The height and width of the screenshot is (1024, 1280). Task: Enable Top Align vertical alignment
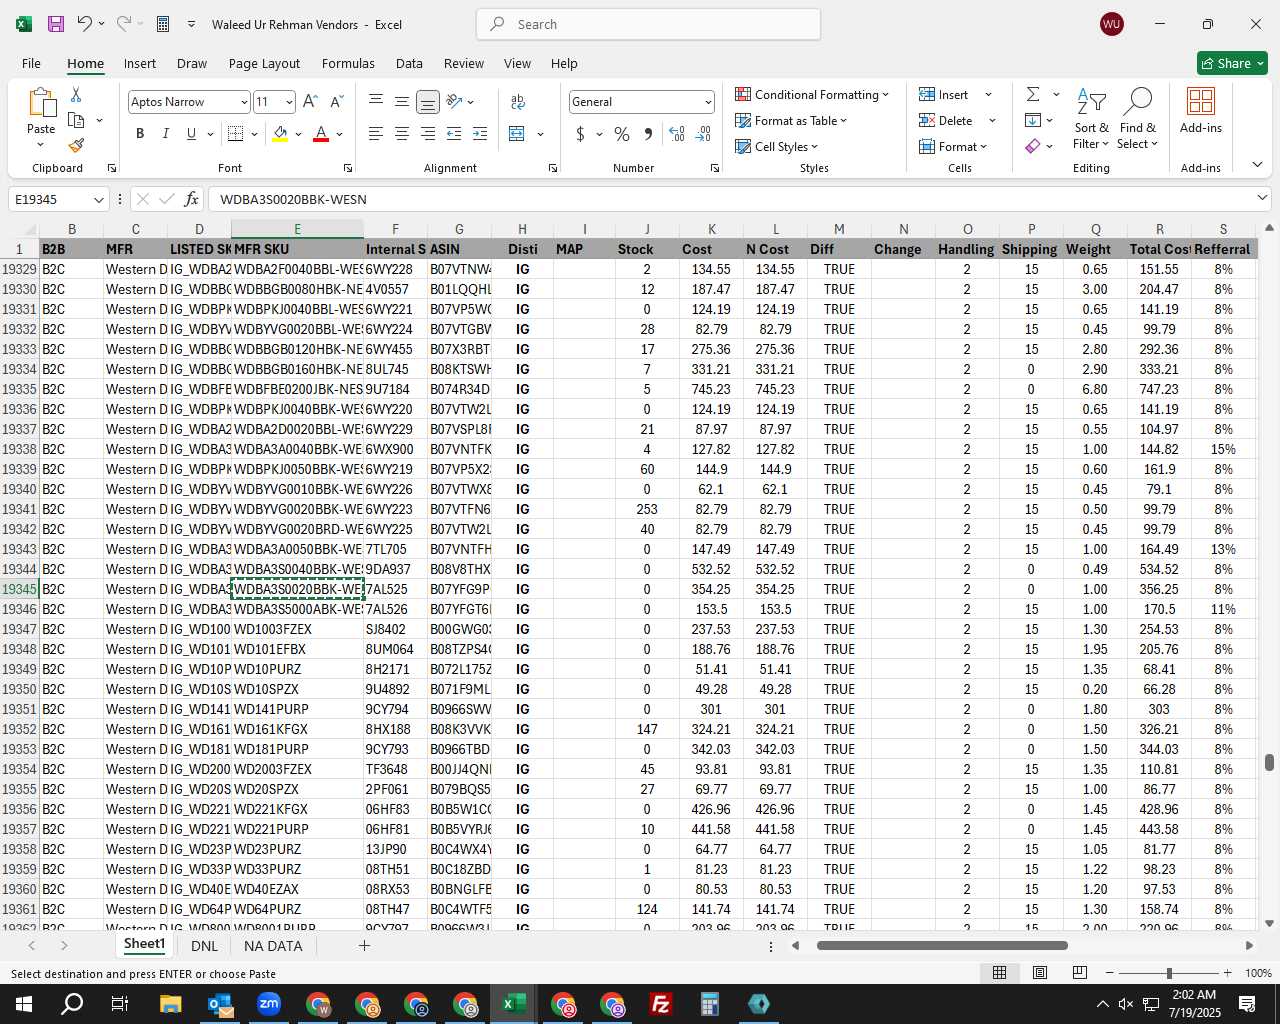(x=376, y=102)
